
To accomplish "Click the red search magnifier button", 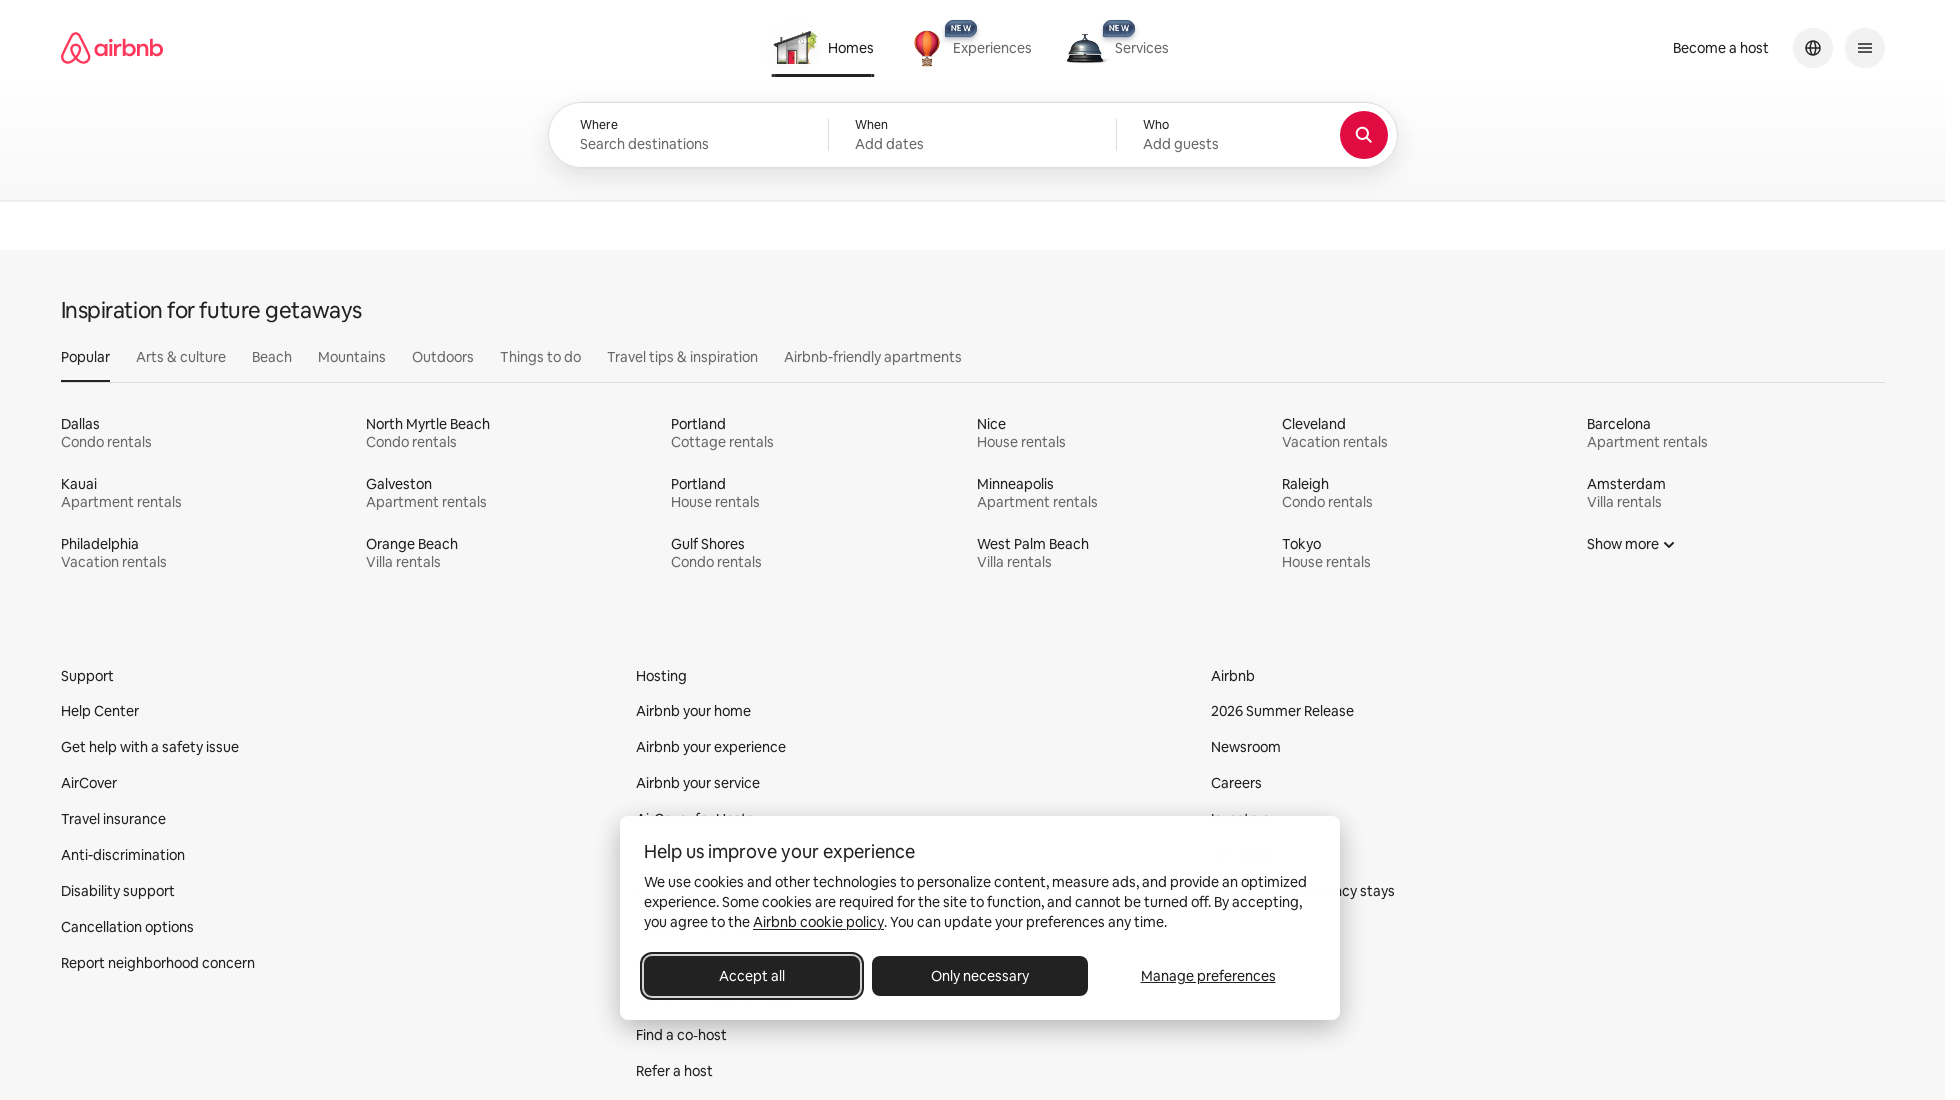I will click(x=1363, y=135).
